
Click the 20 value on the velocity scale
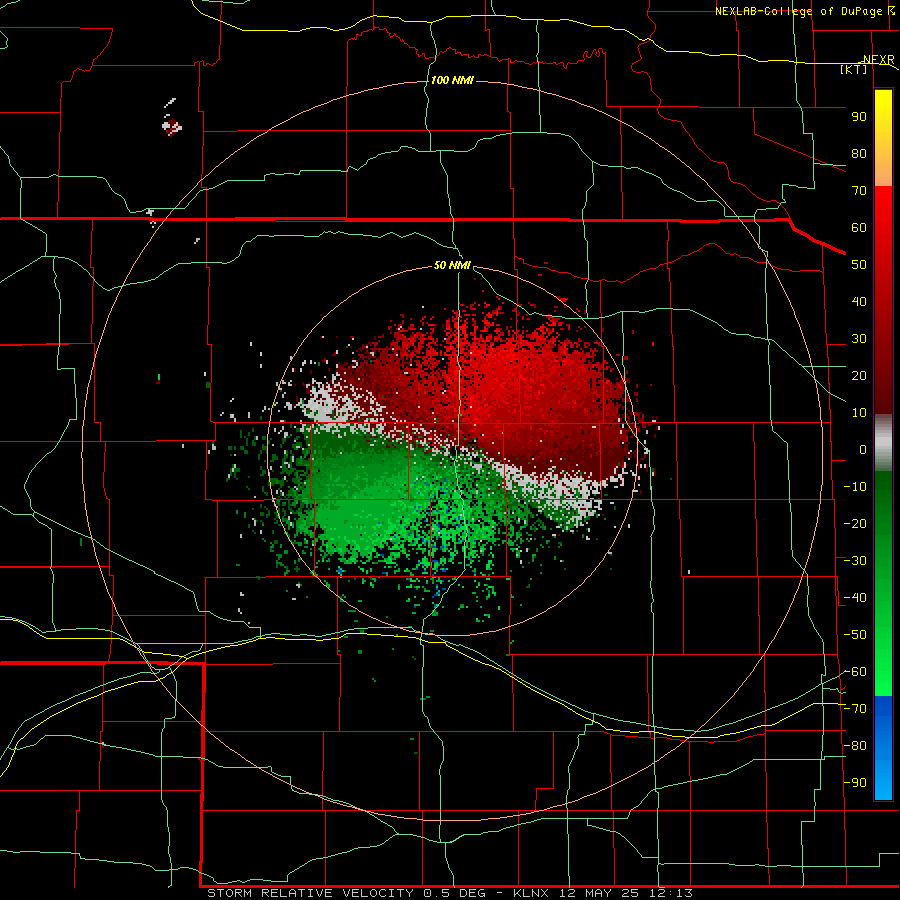(859, 376)
